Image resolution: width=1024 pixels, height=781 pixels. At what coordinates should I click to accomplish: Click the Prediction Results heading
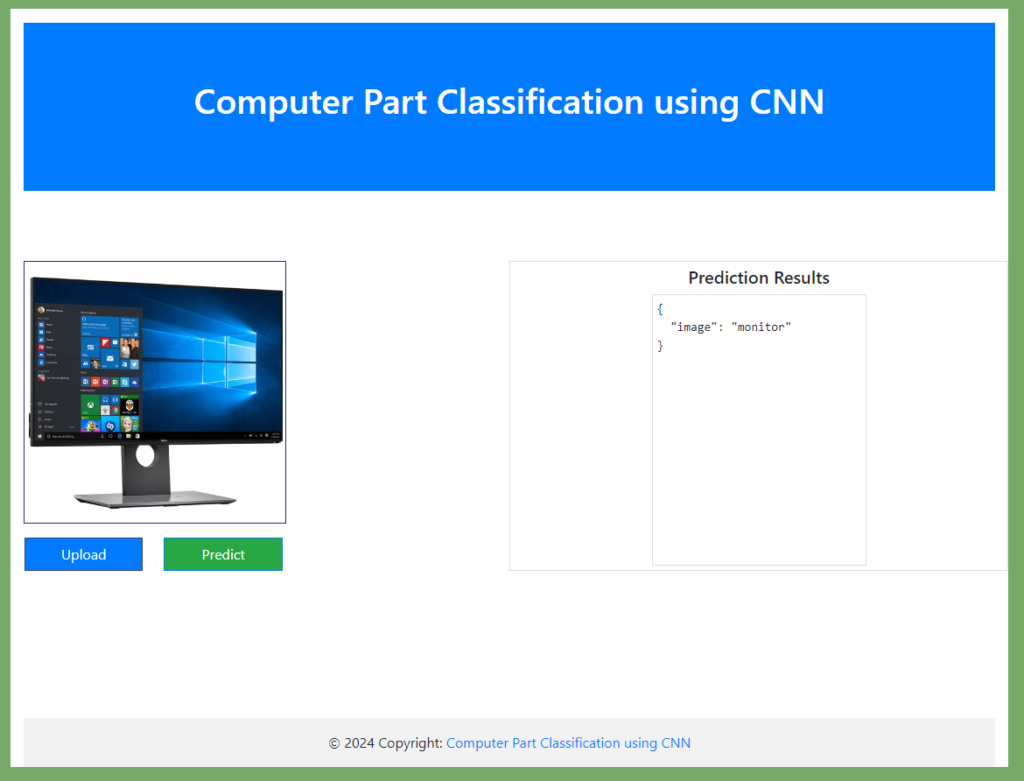point(759,278)
